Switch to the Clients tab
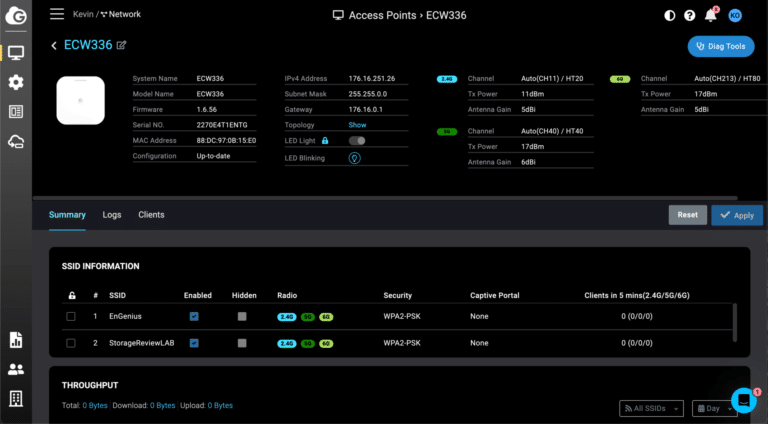 pos(151,215)
